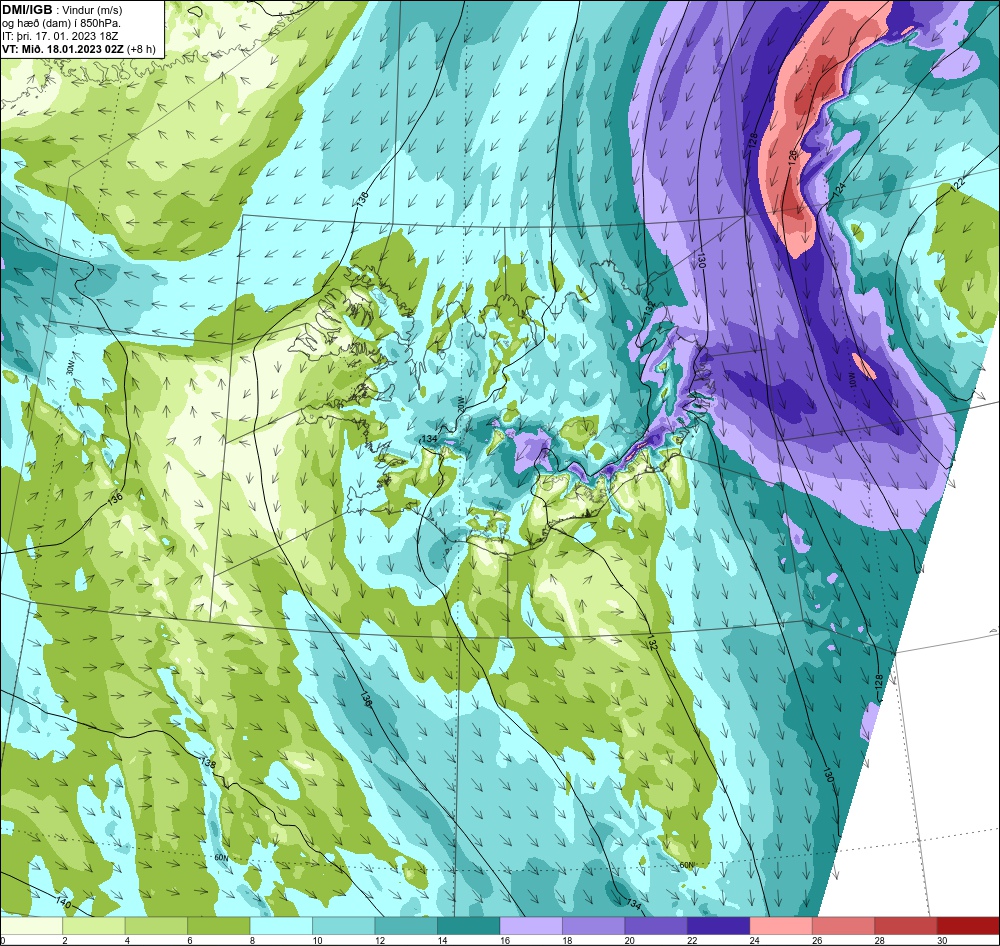Screen dimensions: 1000x946
Task: Click the 22–24 m/s deep violet legend swatch
Action: coord(719,926)
